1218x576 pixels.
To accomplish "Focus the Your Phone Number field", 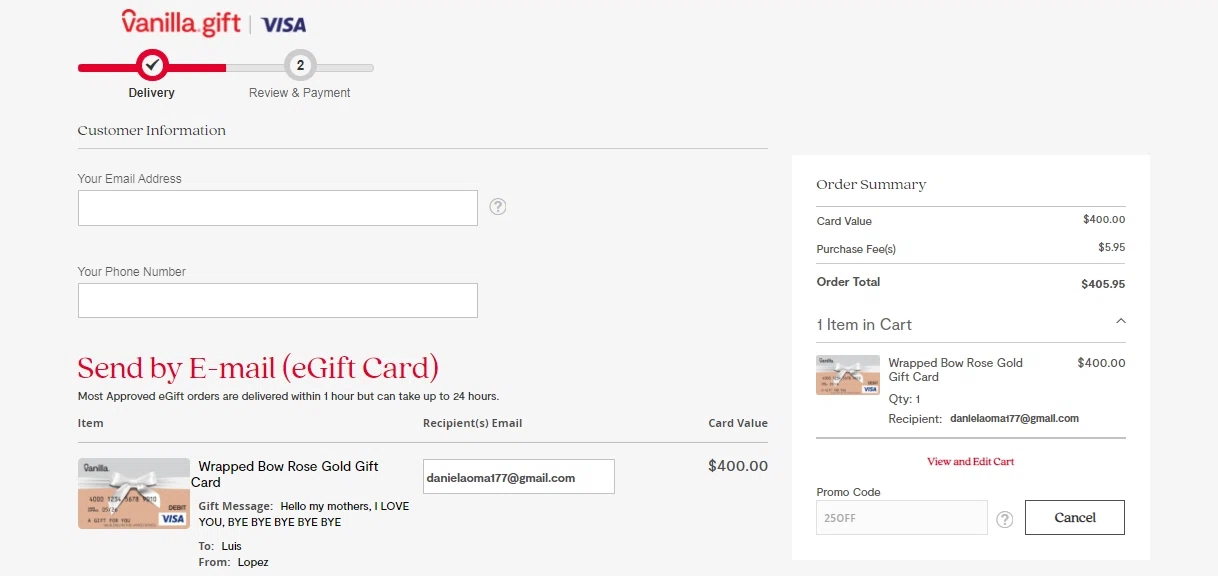I will tap(278, 300).
